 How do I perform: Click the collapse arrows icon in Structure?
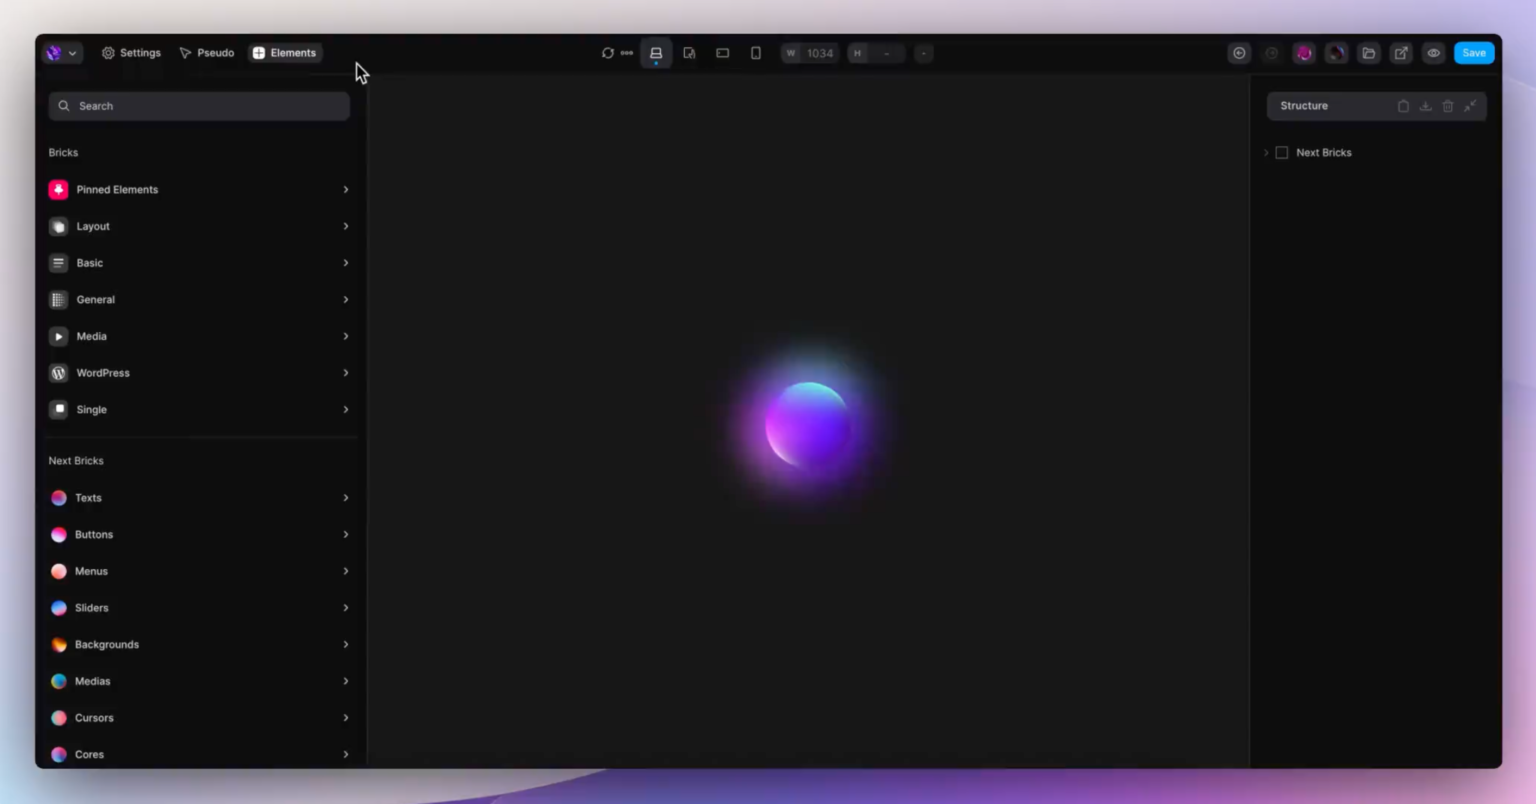(1470, 106)
